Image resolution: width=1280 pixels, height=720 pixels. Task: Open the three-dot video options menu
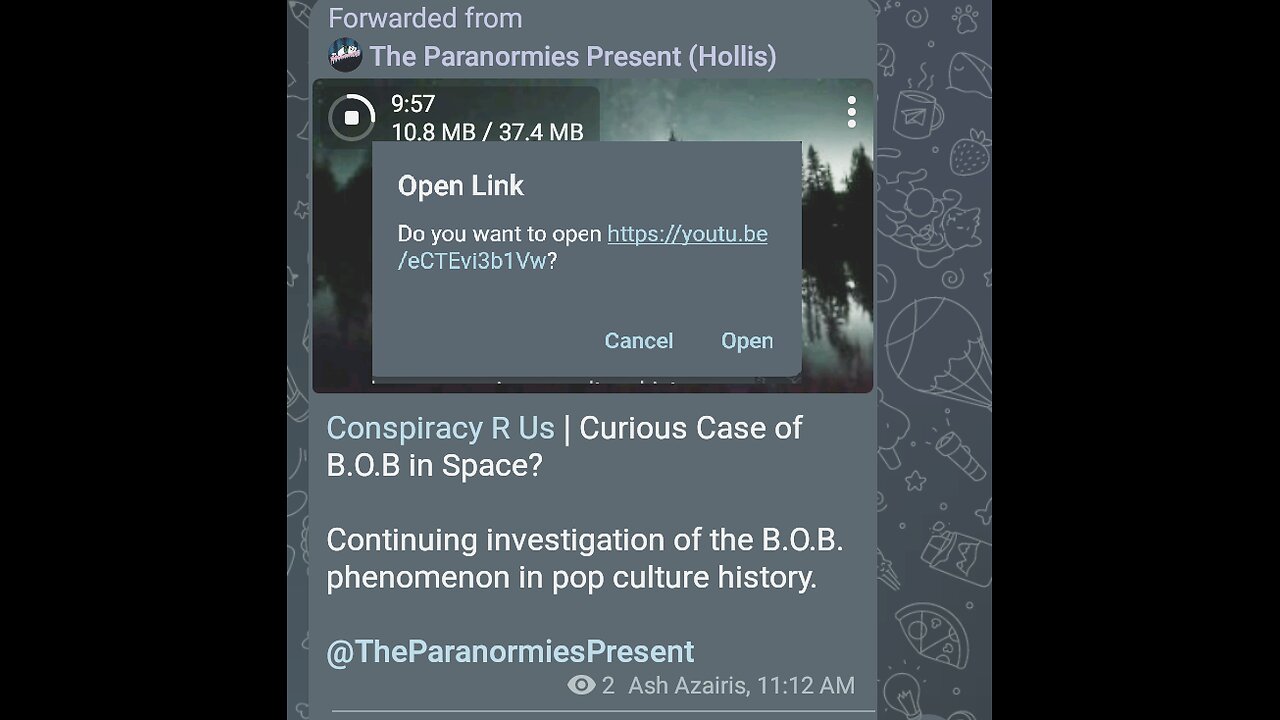pos(851,112)
